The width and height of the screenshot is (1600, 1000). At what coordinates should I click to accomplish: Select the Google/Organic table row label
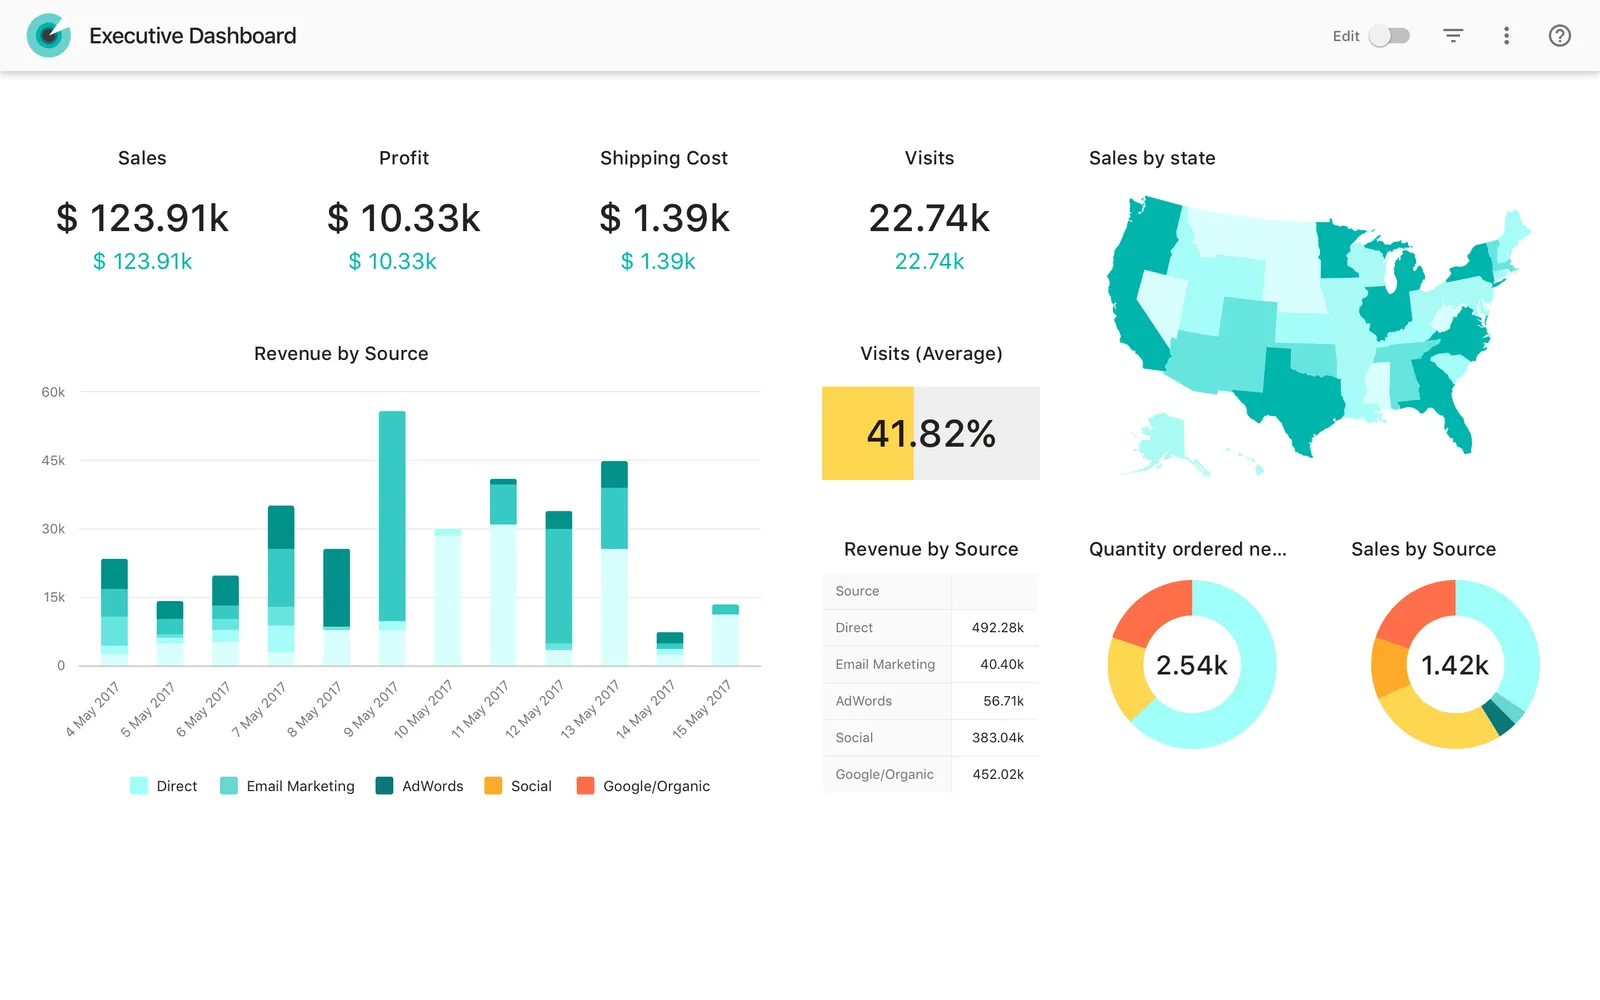[x=884, y=774]
